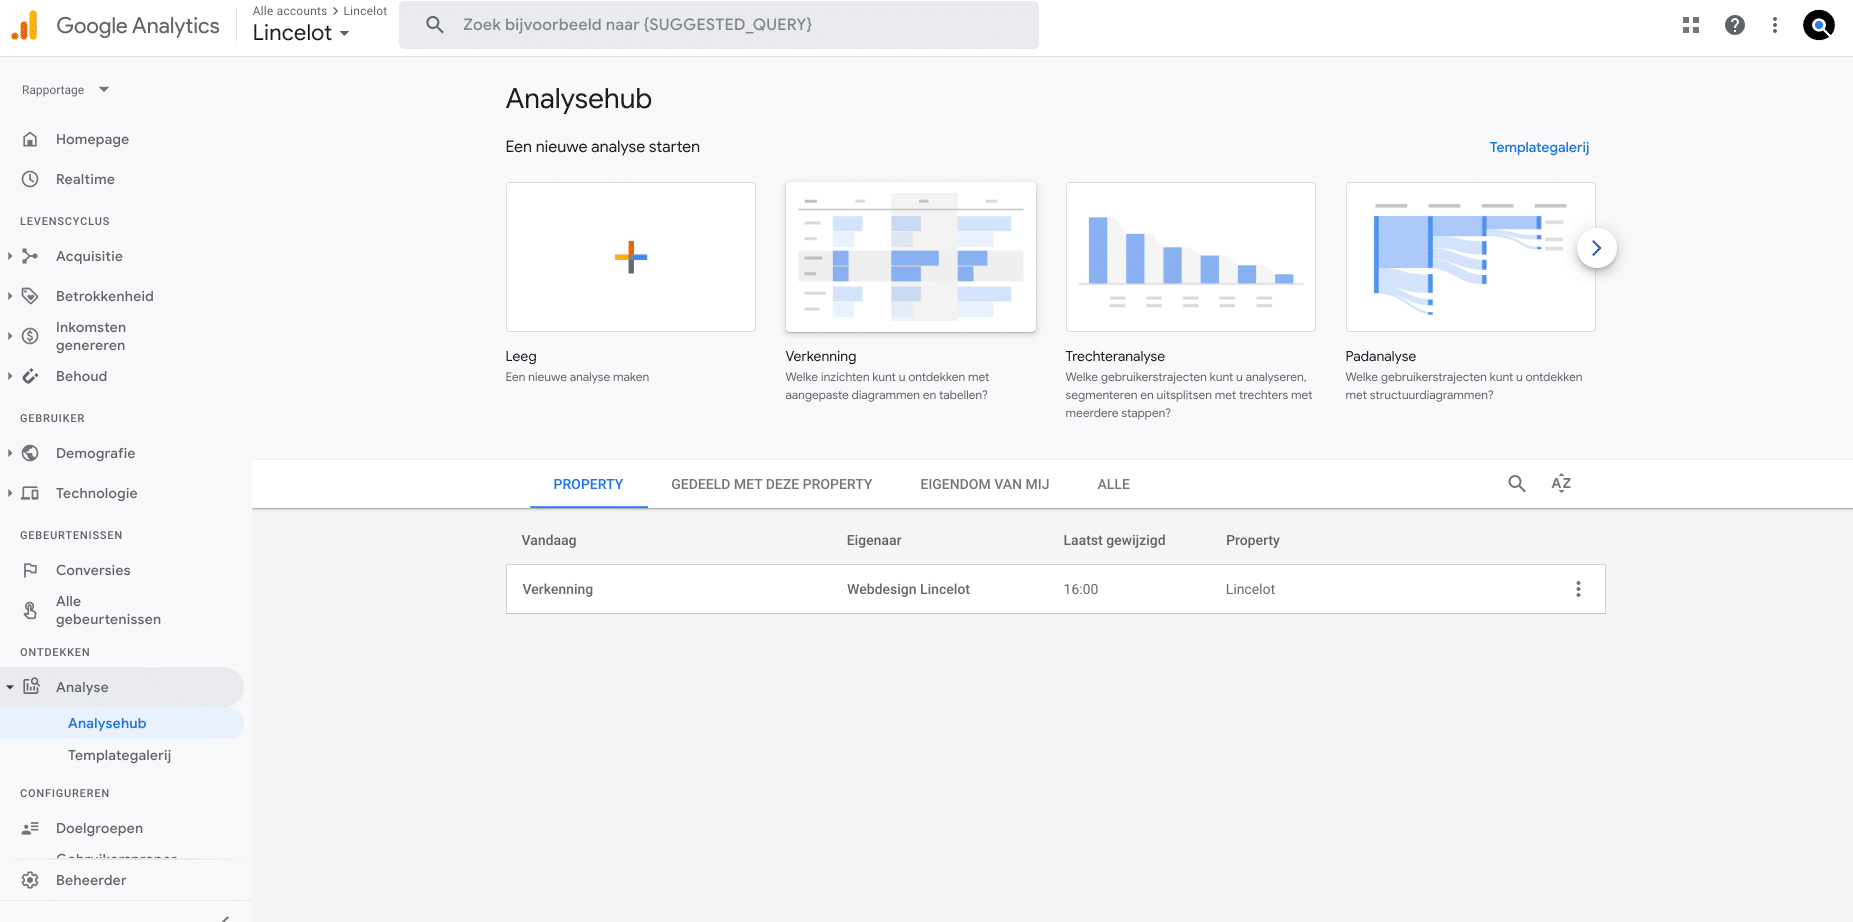
Task: Click the Betrokkenheid tag icon
Action: (x=30, y=296)
